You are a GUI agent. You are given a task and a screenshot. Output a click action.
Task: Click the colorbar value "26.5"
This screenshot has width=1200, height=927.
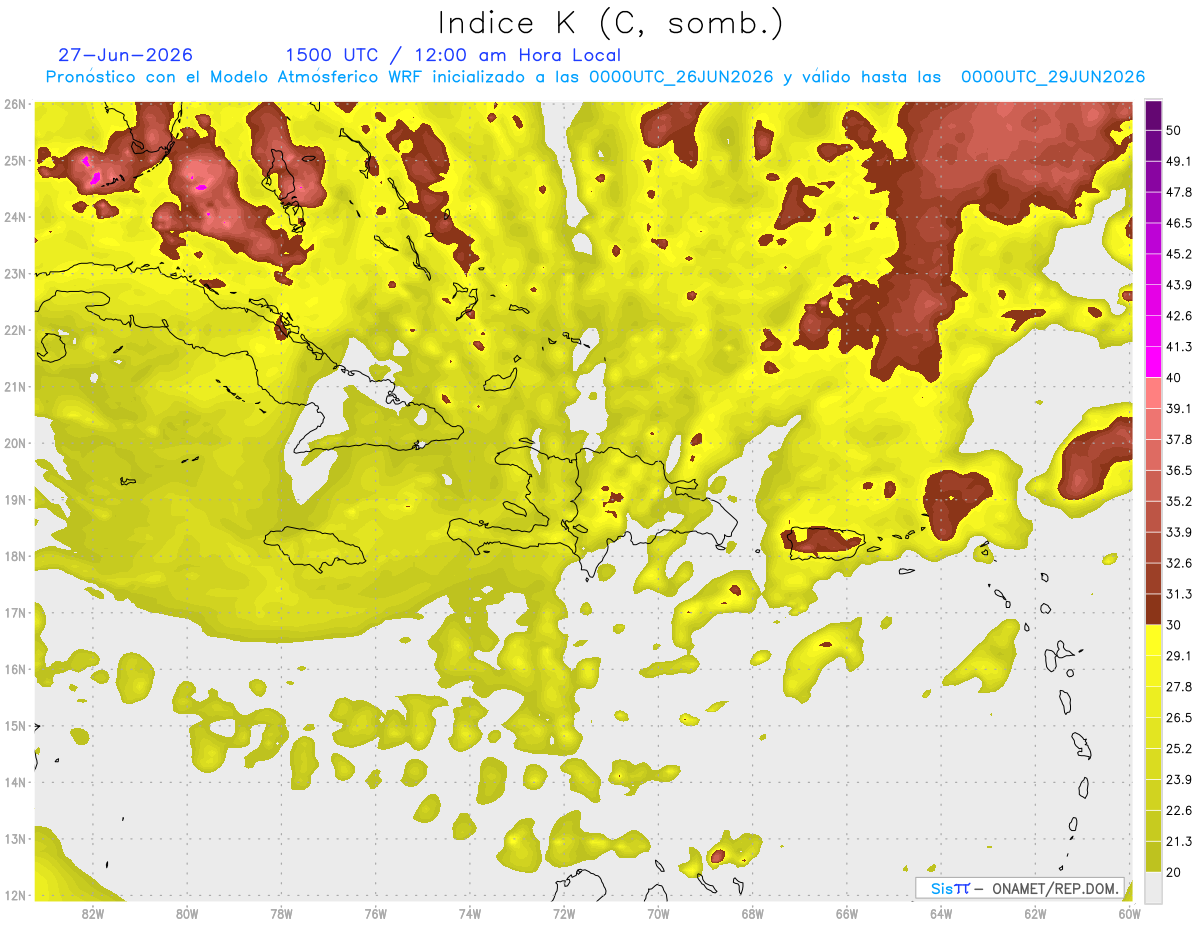click(x=1179, y=717)
